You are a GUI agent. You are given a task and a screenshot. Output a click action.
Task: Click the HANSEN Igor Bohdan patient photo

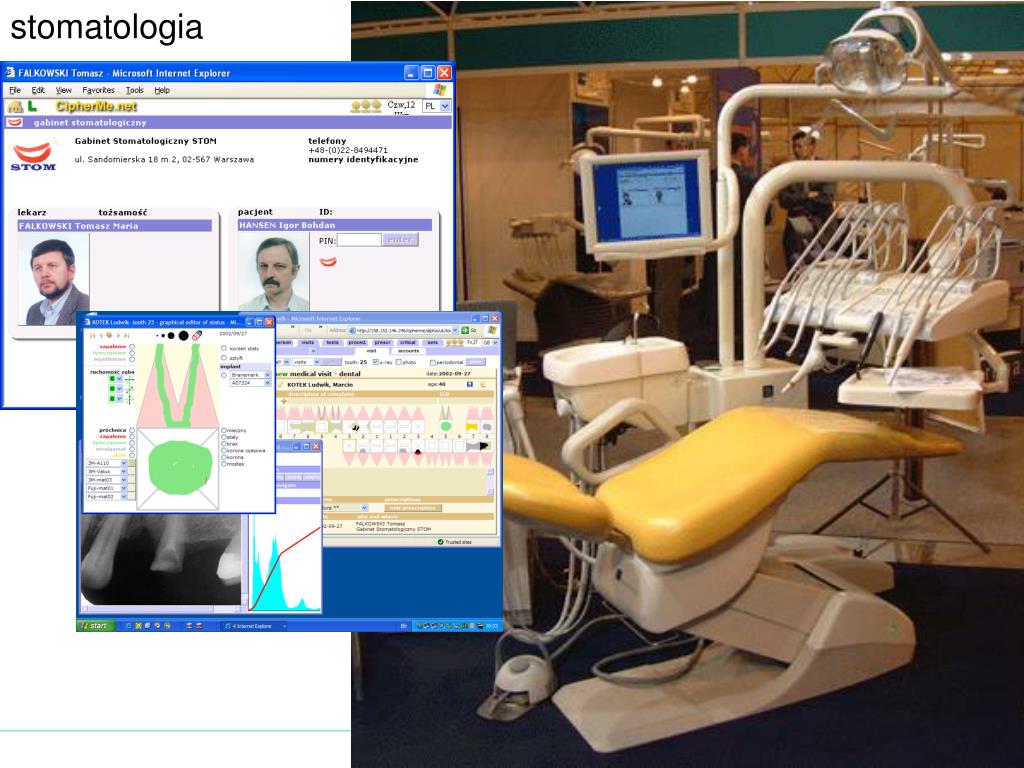point(274,273)
